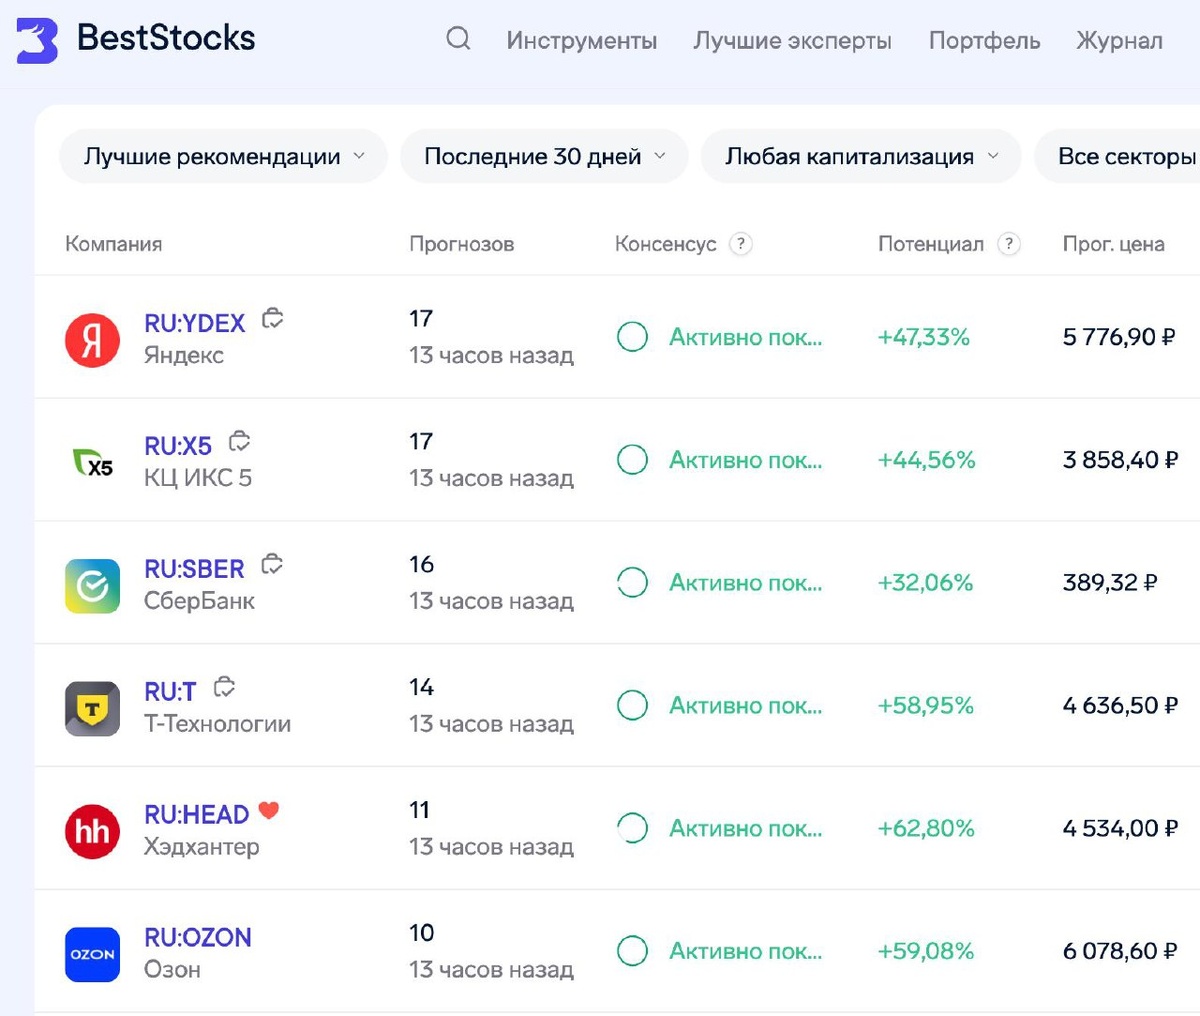This screenshot has width=1200, height=1016.
Task: Click the SberBank logo icon
Action: click(x=92, y=586)
